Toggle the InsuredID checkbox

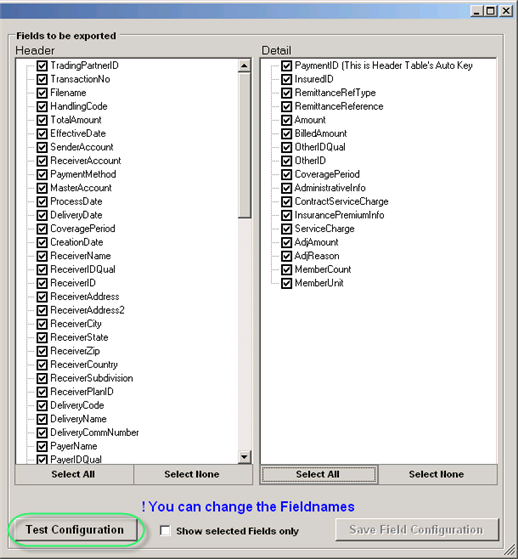point(287,79)
